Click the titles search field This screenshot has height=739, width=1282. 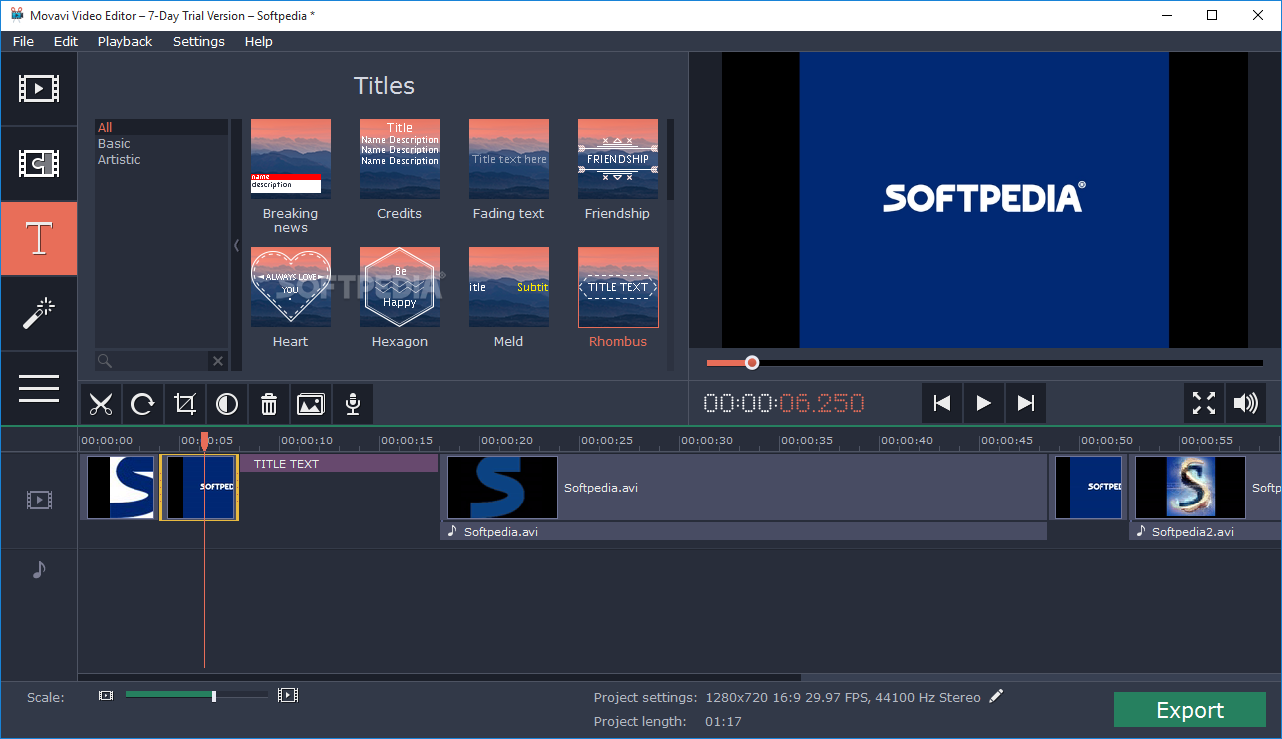point(151,361)
